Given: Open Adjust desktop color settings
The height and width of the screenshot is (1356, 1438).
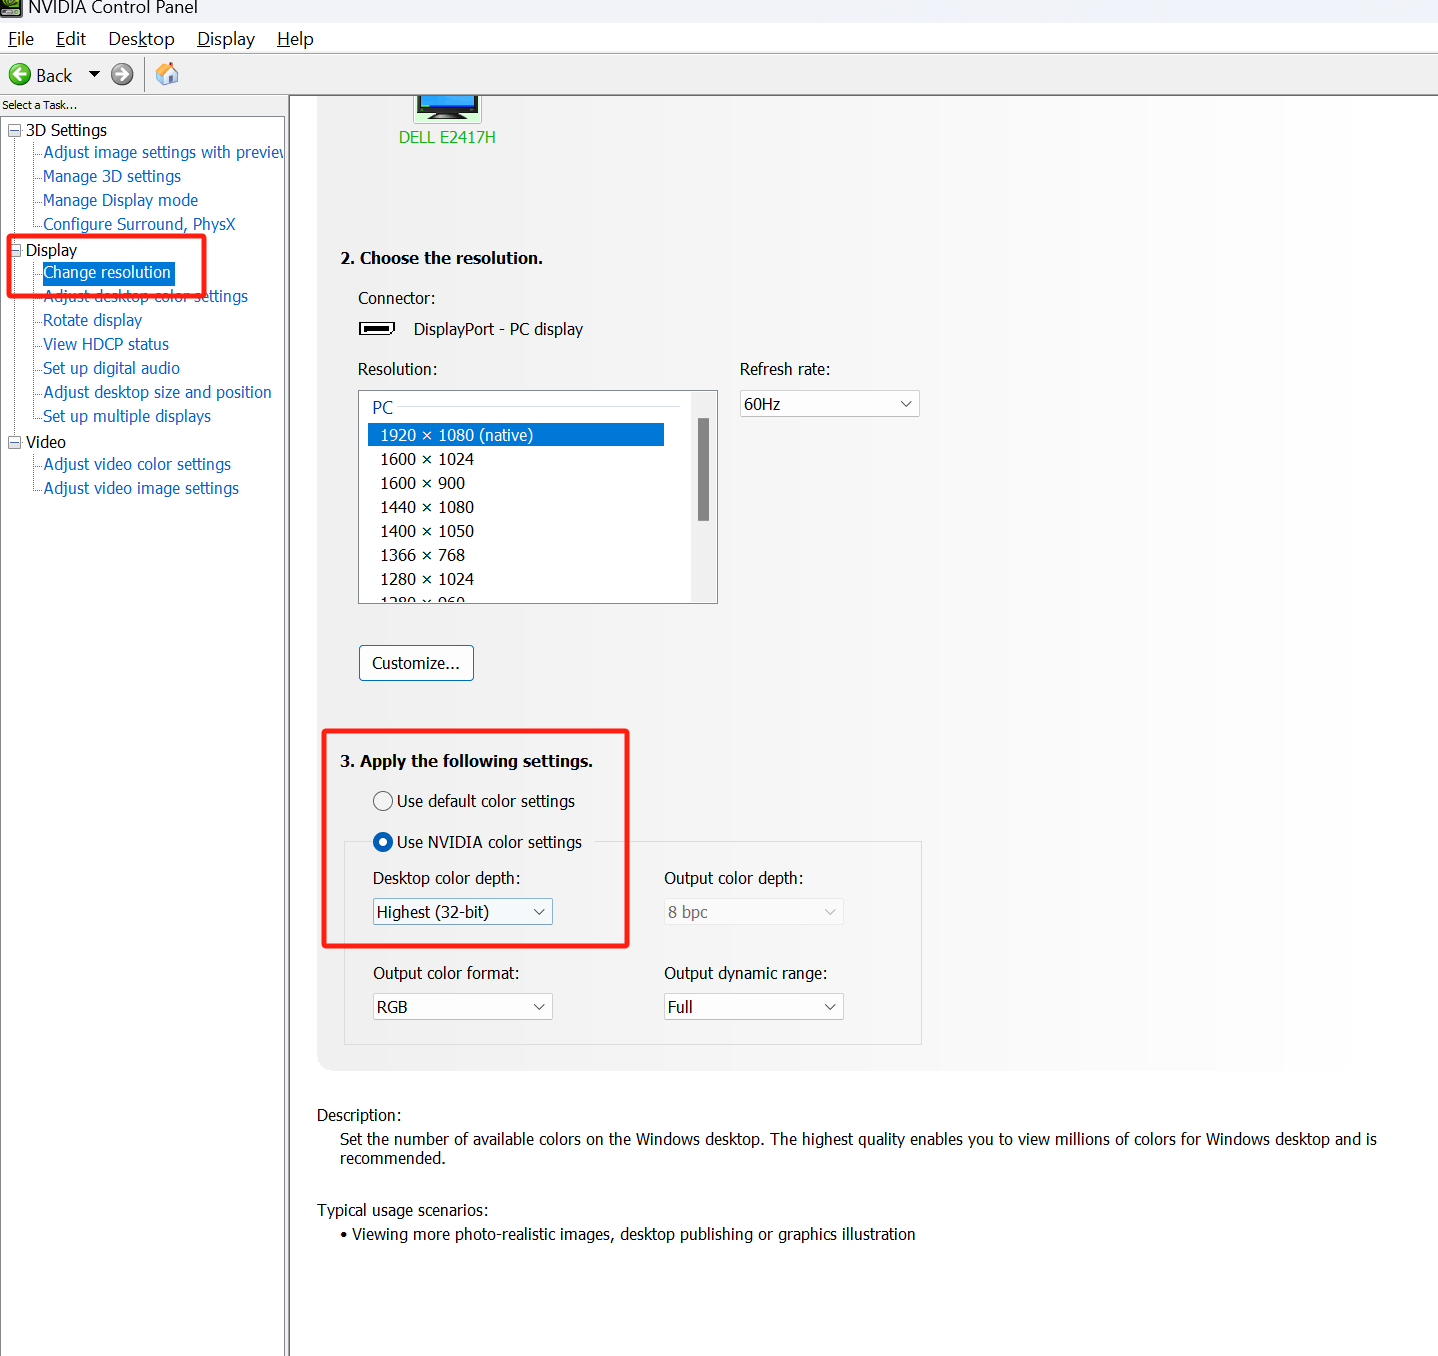Looking at the screenshot, I should pyautogui.click(x=146, y=296).
